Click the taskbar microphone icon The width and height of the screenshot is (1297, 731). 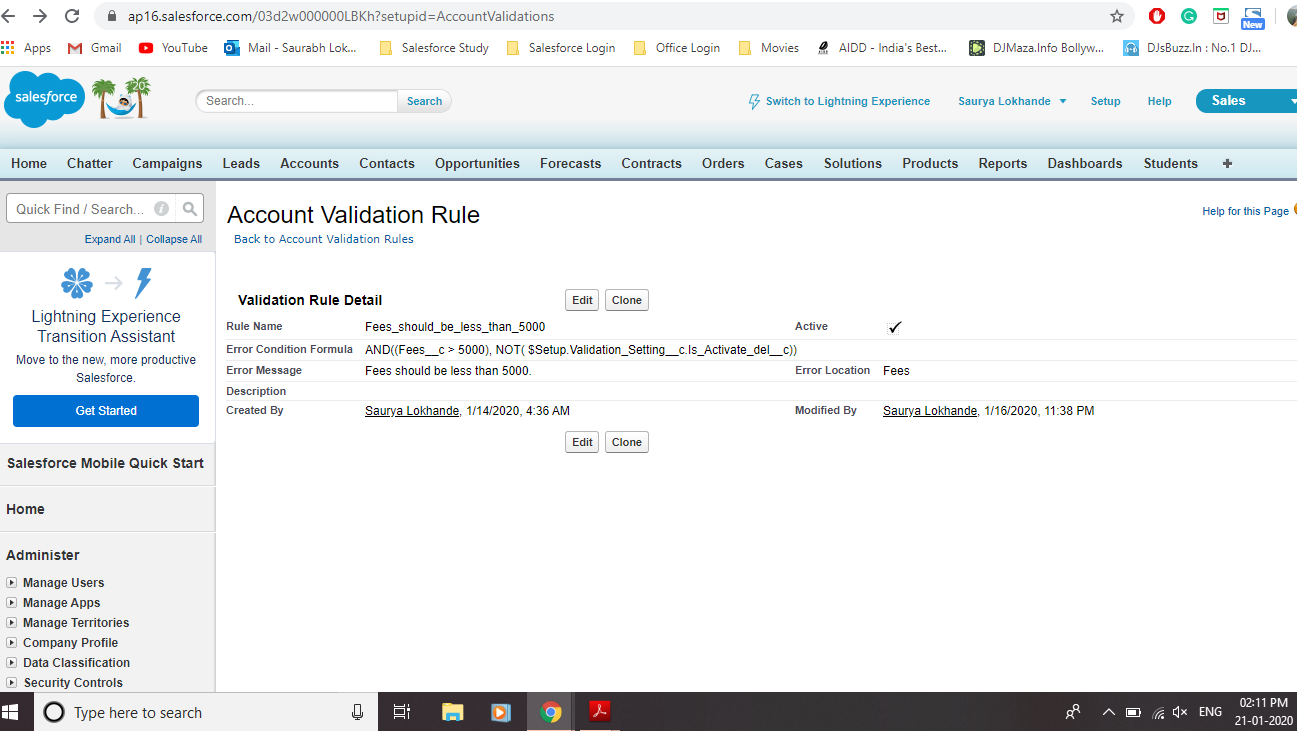point(357,712)
